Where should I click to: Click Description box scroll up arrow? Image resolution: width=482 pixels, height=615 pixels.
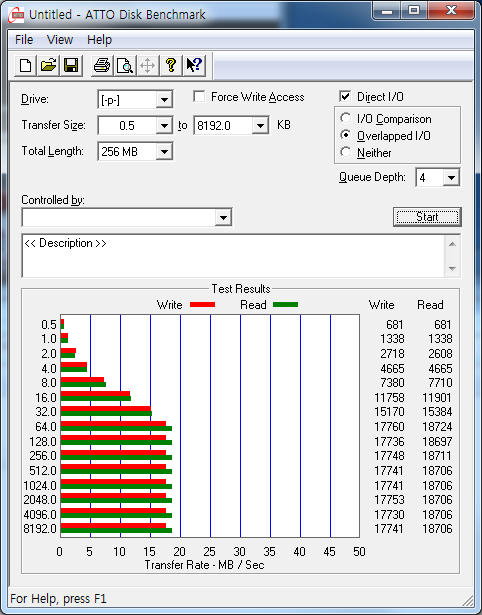pyautogui.click(x=452, y=244)
